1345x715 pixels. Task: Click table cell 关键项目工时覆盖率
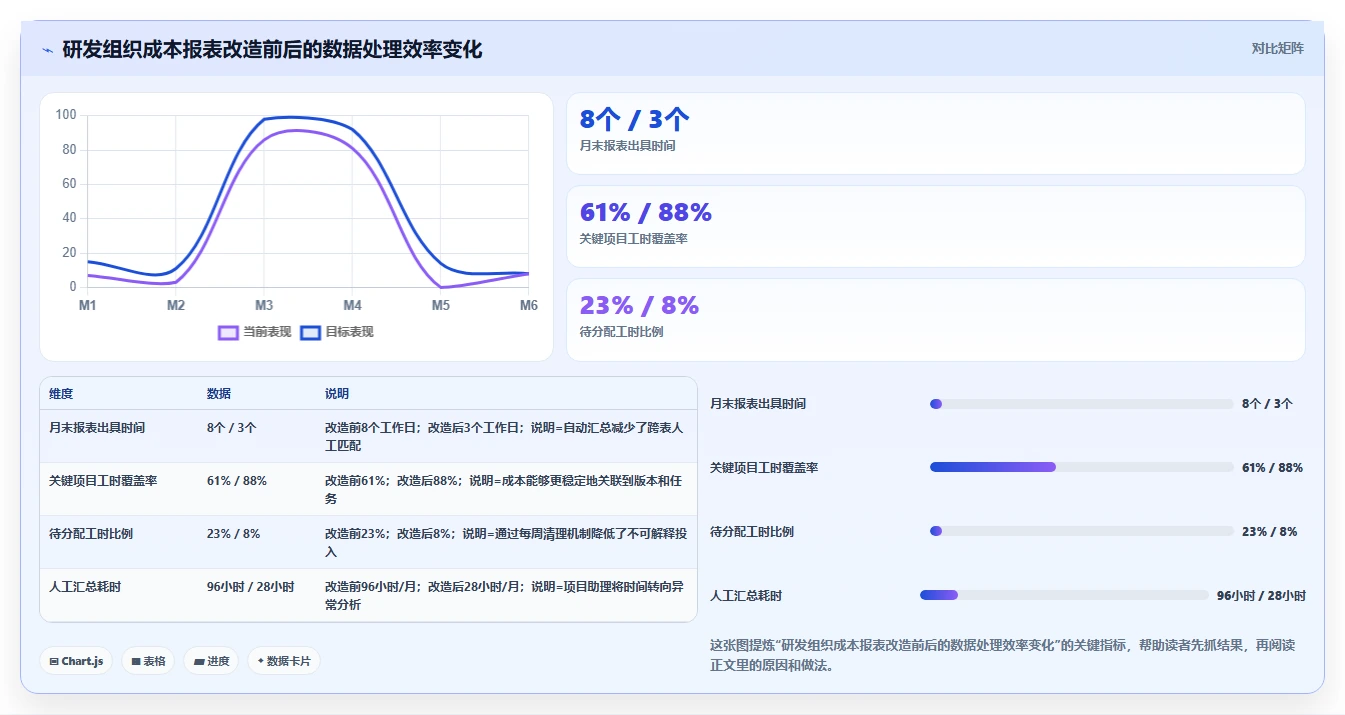[103, 481]
